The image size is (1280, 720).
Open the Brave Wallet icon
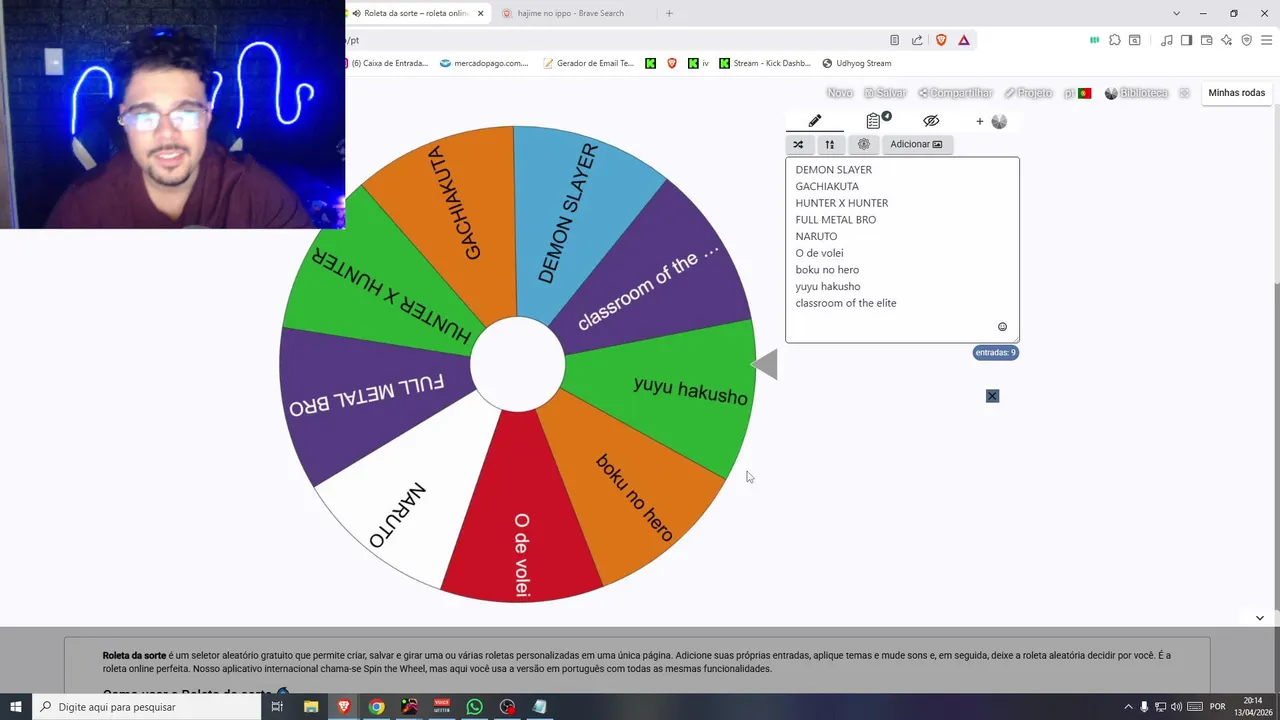tap(1206, 40)
